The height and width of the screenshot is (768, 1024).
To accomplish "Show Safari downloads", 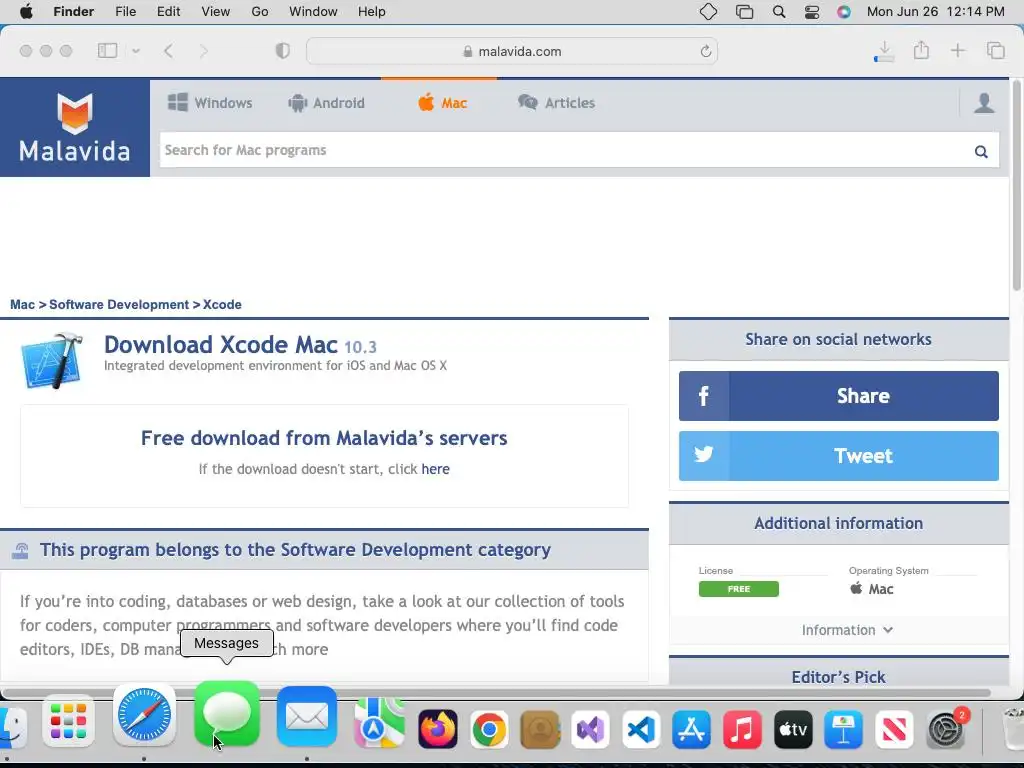I will pos(884,52).
